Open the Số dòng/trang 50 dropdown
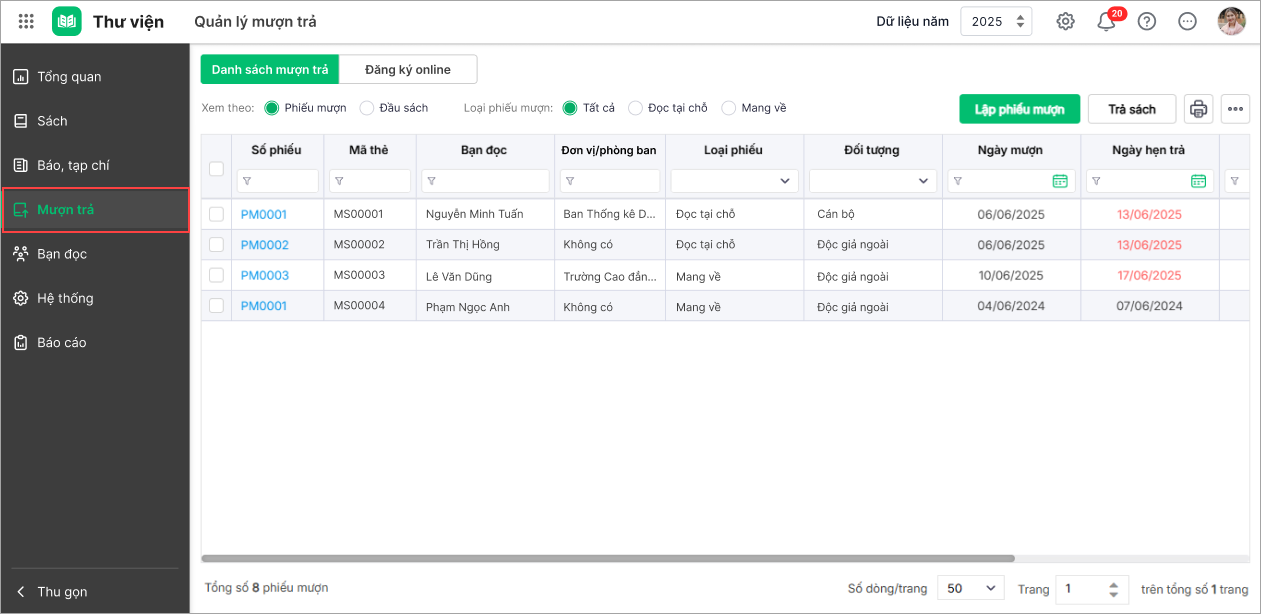This screenshot has width=1261, height=614. [971, 589]
